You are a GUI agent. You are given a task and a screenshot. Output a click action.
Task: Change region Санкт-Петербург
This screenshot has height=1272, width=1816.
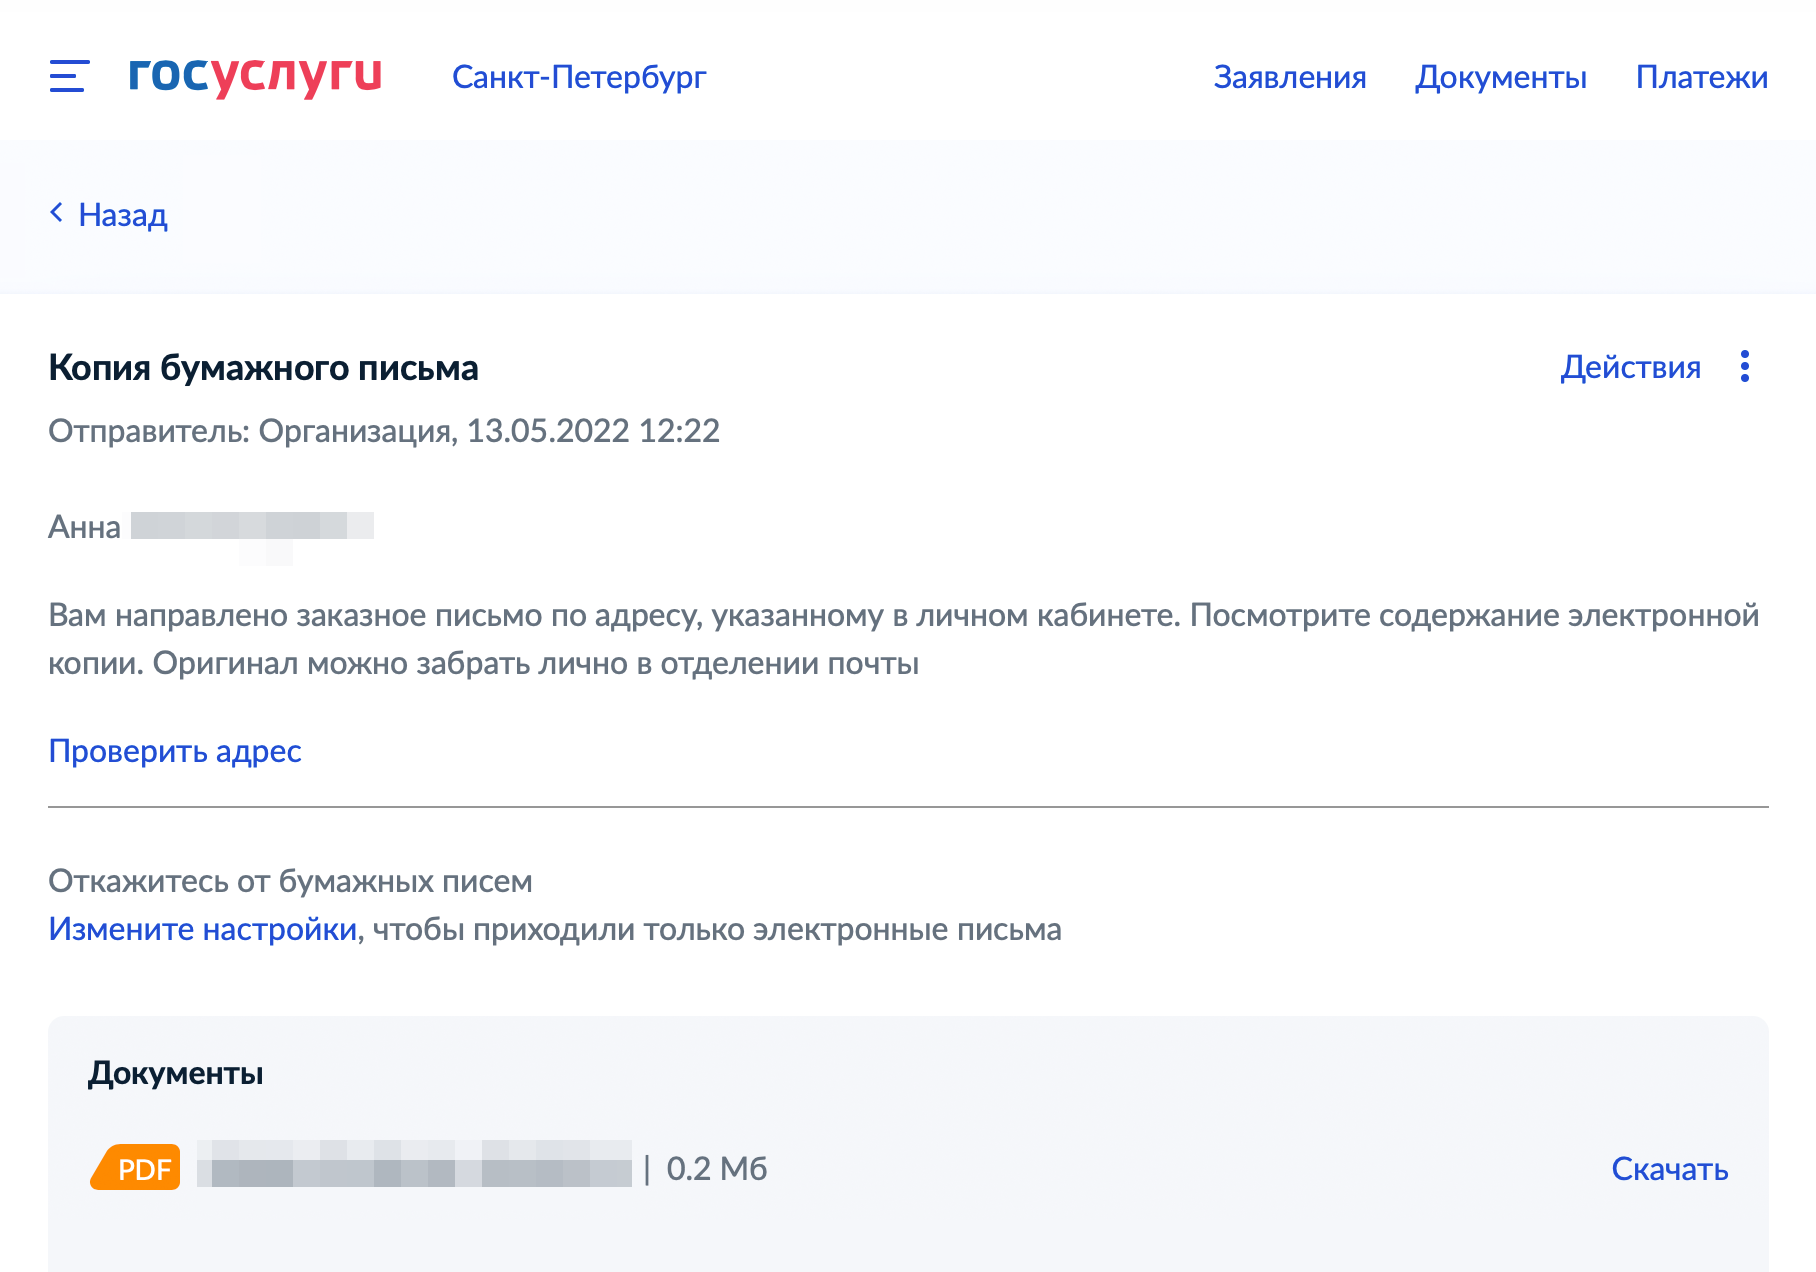coord(579,77)
